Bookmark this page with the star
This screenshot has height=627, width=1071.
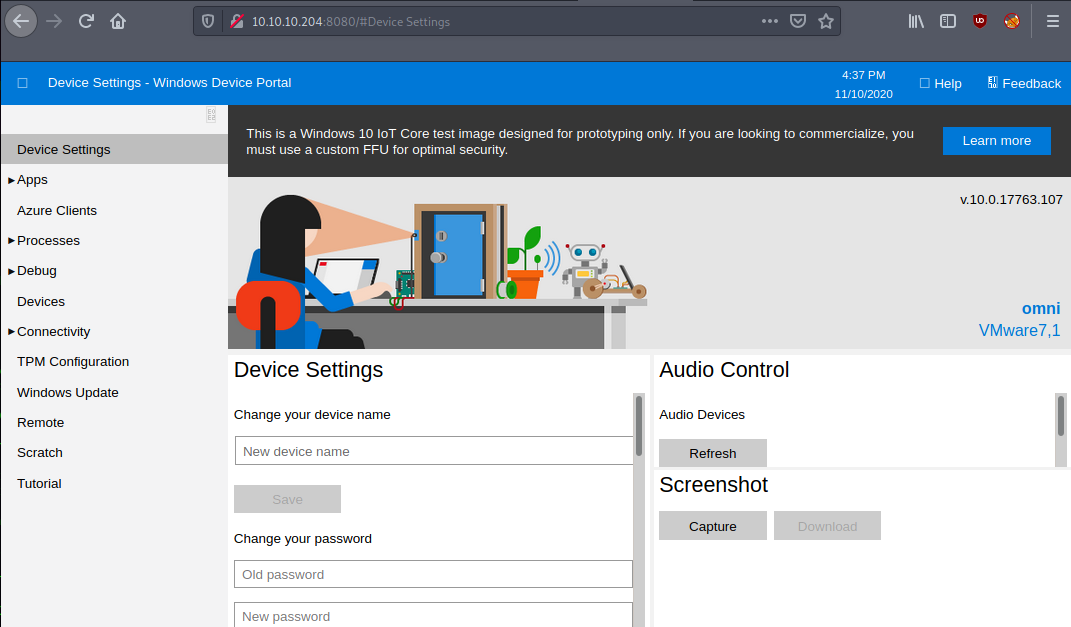826,21
